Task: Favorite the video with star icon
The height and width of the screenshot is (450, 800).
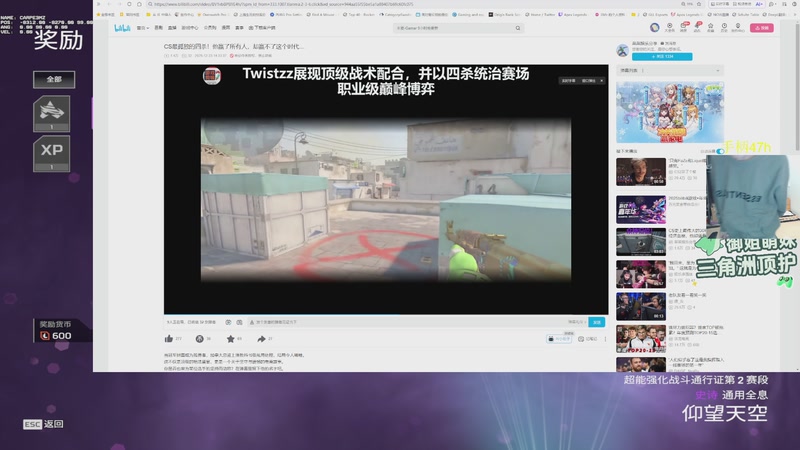Action: [x=231, y=339]
